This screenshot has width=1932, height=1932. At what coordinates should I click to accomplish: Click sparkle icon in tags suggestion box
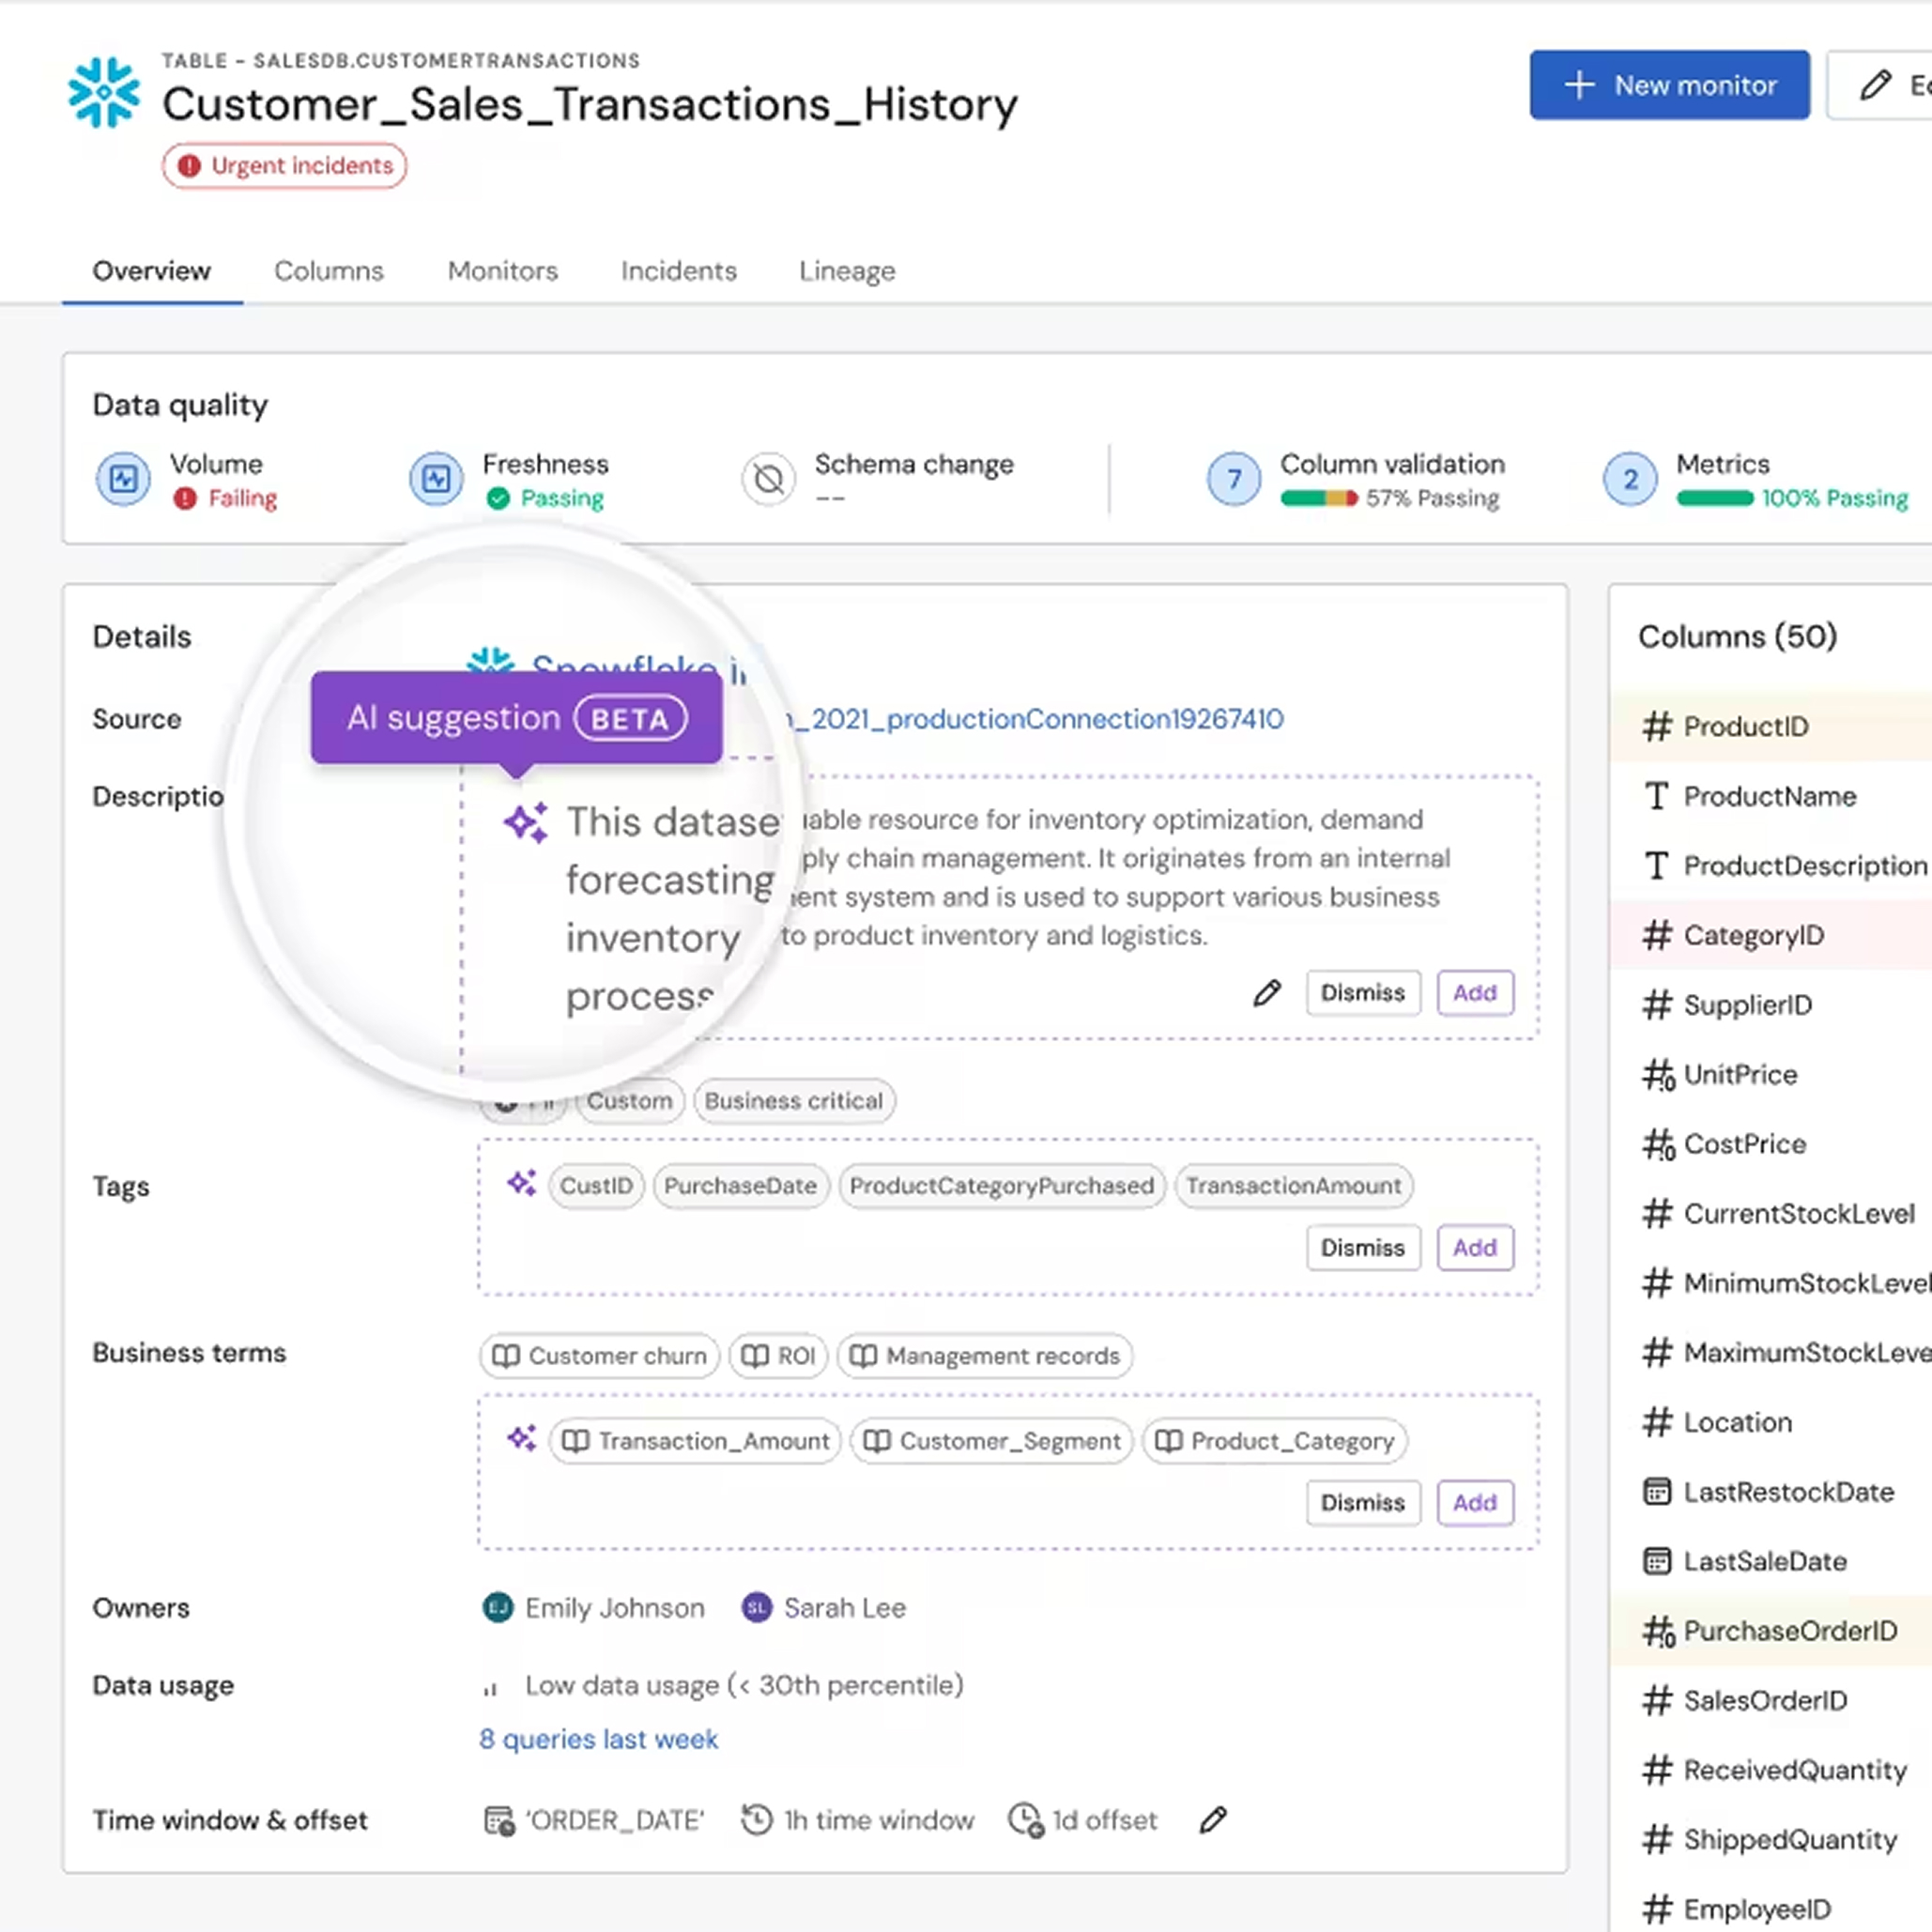[521, 1184]
